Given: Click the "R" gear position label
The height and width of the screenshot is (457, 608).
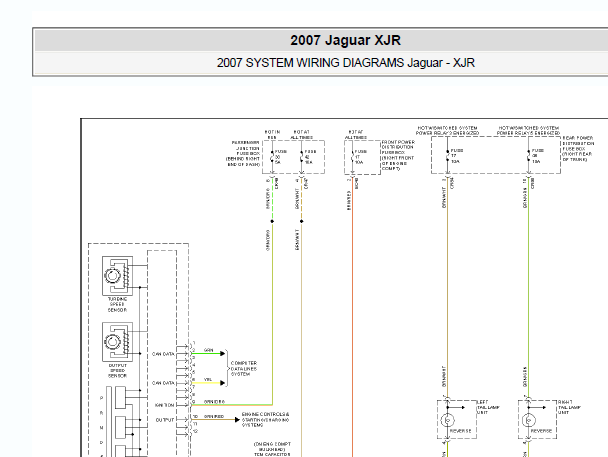Looking at the screenshot, I should pos(102,413).
